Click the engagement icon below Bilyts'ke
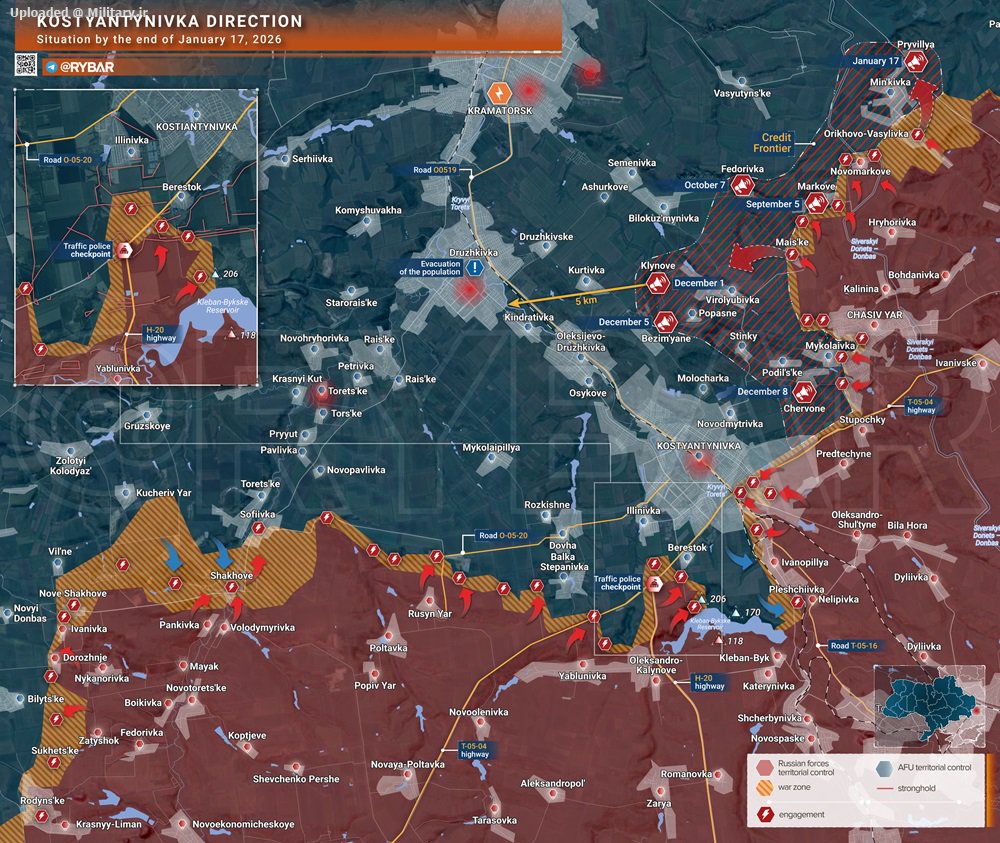Image resolution: width=1000 pixels, height=843 pixels. coord(56,719)
